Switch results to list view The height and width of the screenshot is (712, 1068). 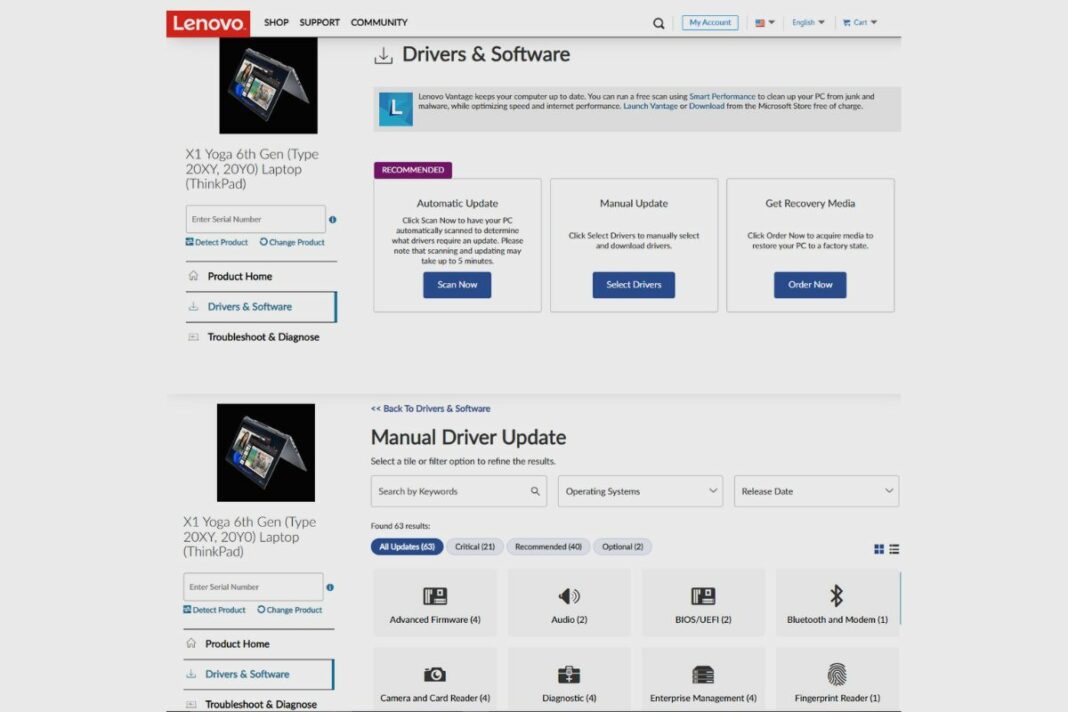point(893,548)
